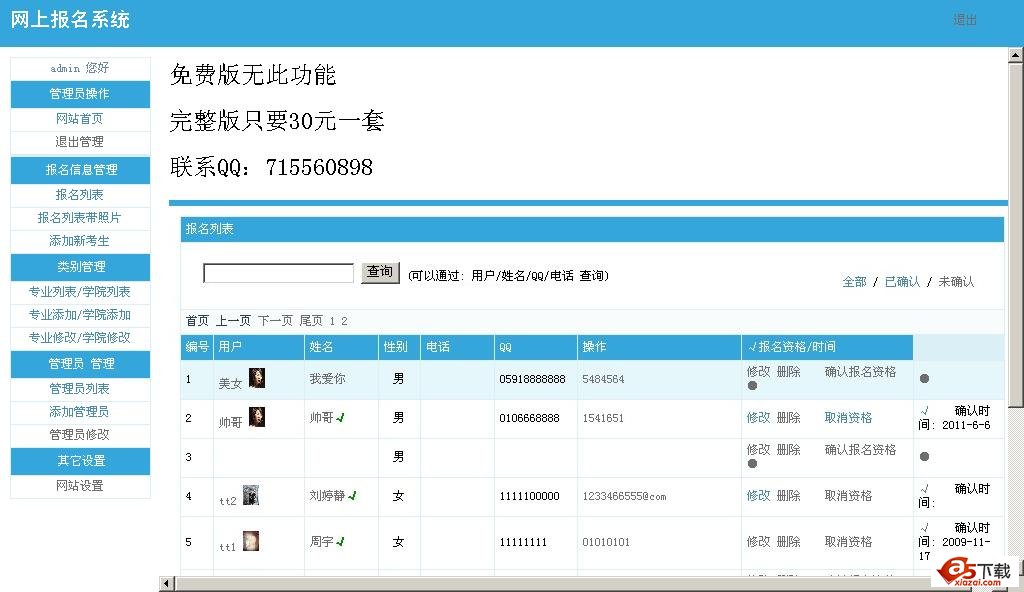Select 退出管理 in the sidebar
The width and height of the screenshot is (1024, 592).
pyautogui.click(x=80, y=142)
